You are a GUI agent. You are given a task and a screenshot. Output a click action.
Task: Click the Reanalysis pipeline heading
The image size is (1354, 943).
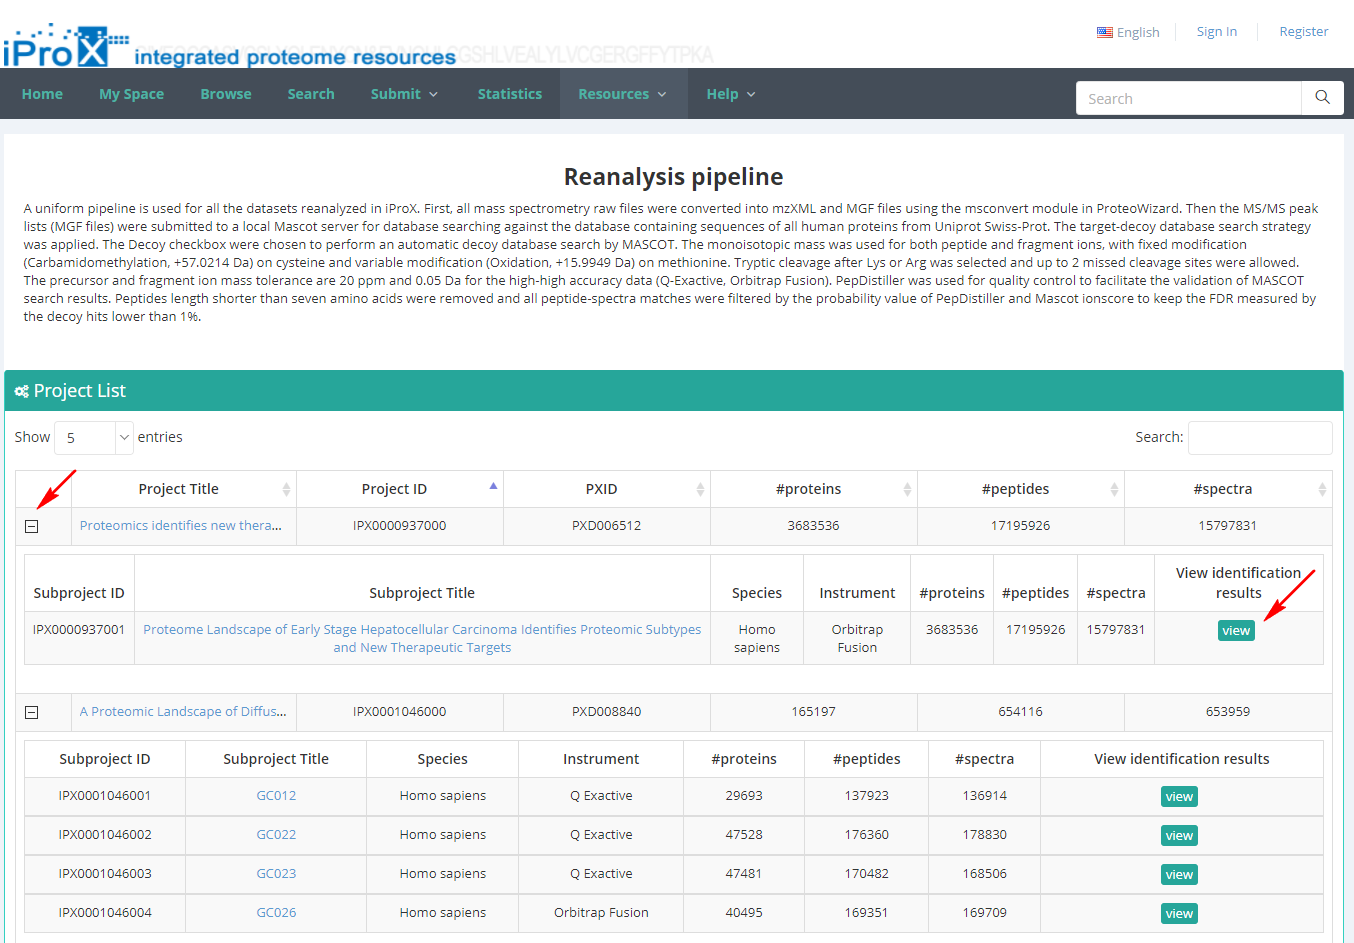coord(674,177)
